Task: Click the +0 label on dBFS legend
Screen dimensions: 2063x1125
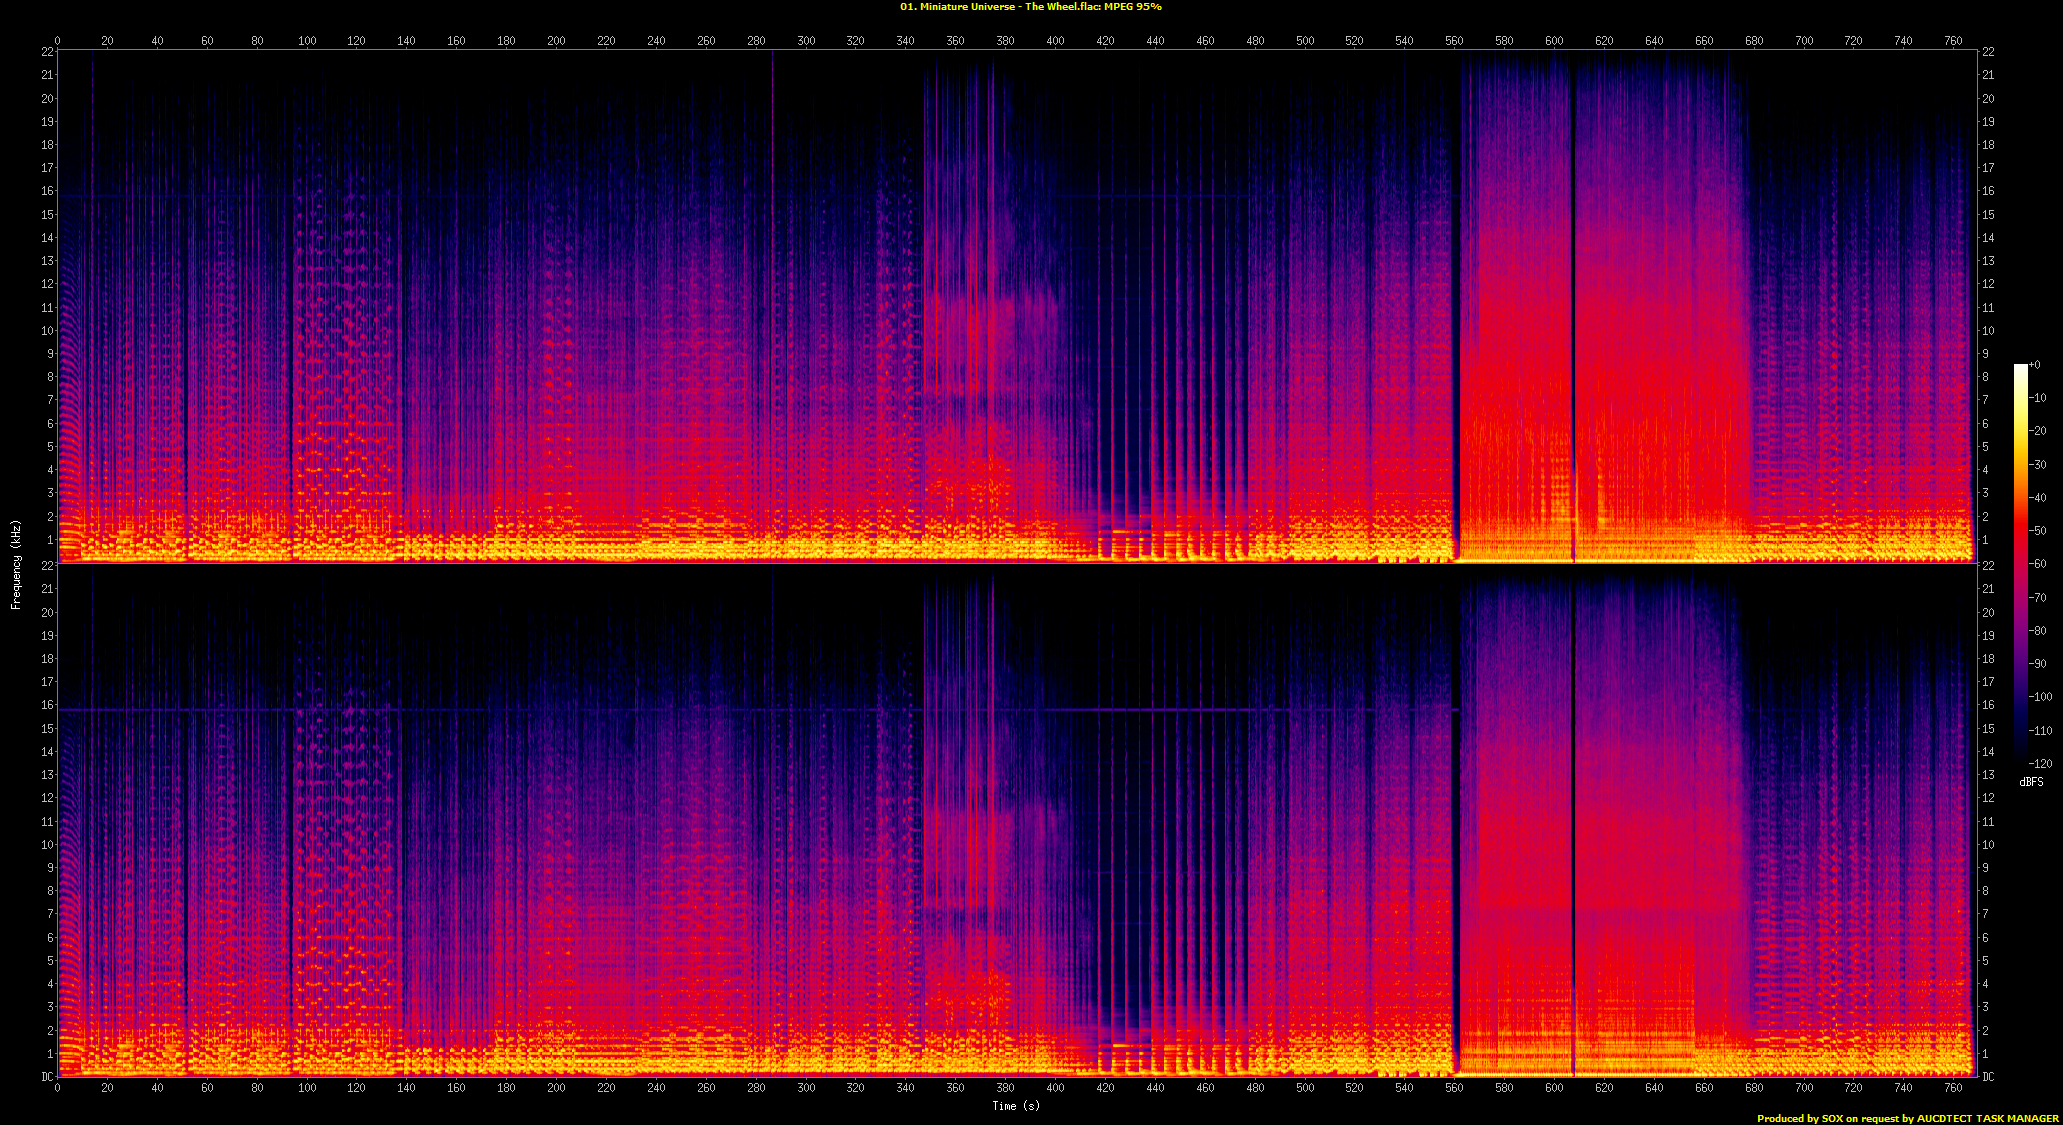Action: (2035, 365)
